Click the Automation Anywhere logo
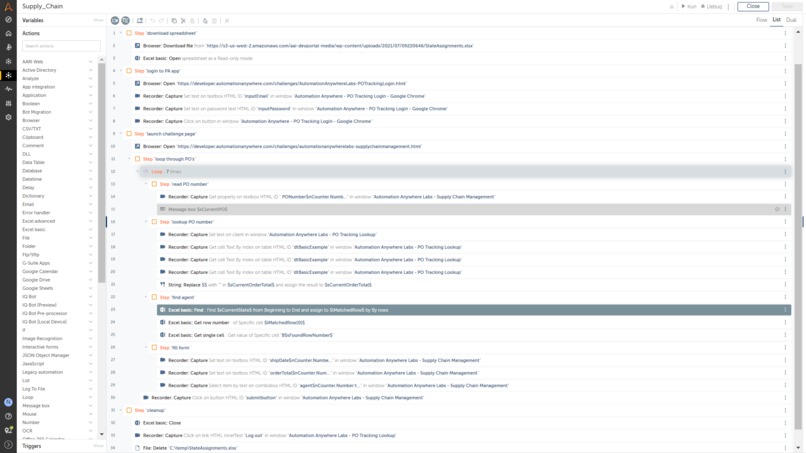Viewport: 806px width, 453px height. click(x=8, y=7)
